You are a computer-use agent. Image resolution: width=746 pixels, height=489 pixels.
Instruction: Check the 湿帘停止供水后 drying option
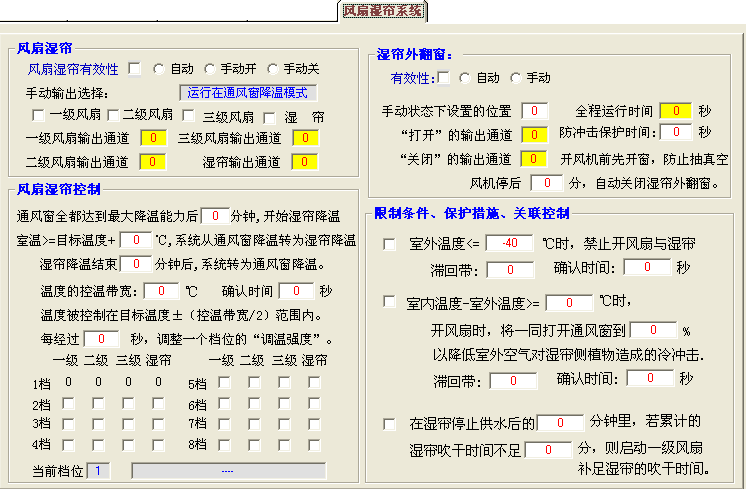click(x=389, y=424)
